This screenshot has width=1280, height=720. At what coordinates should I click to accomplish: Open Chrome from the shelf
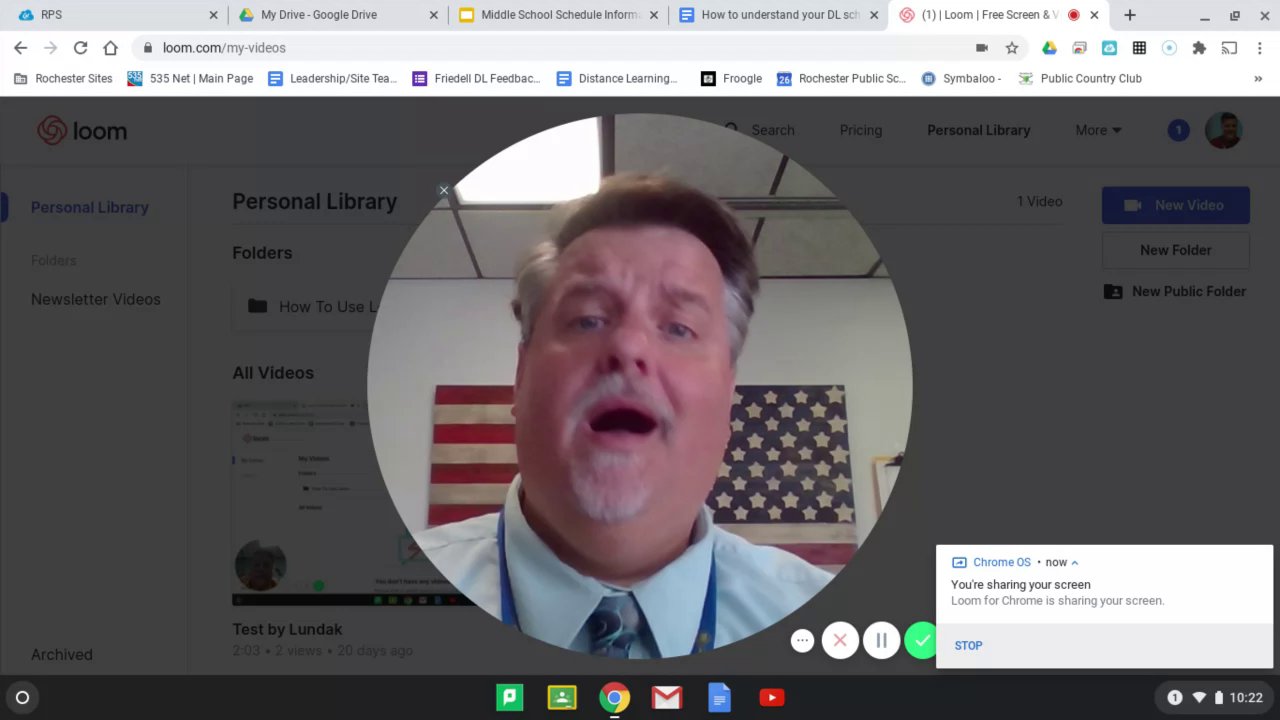pos(615,698)
